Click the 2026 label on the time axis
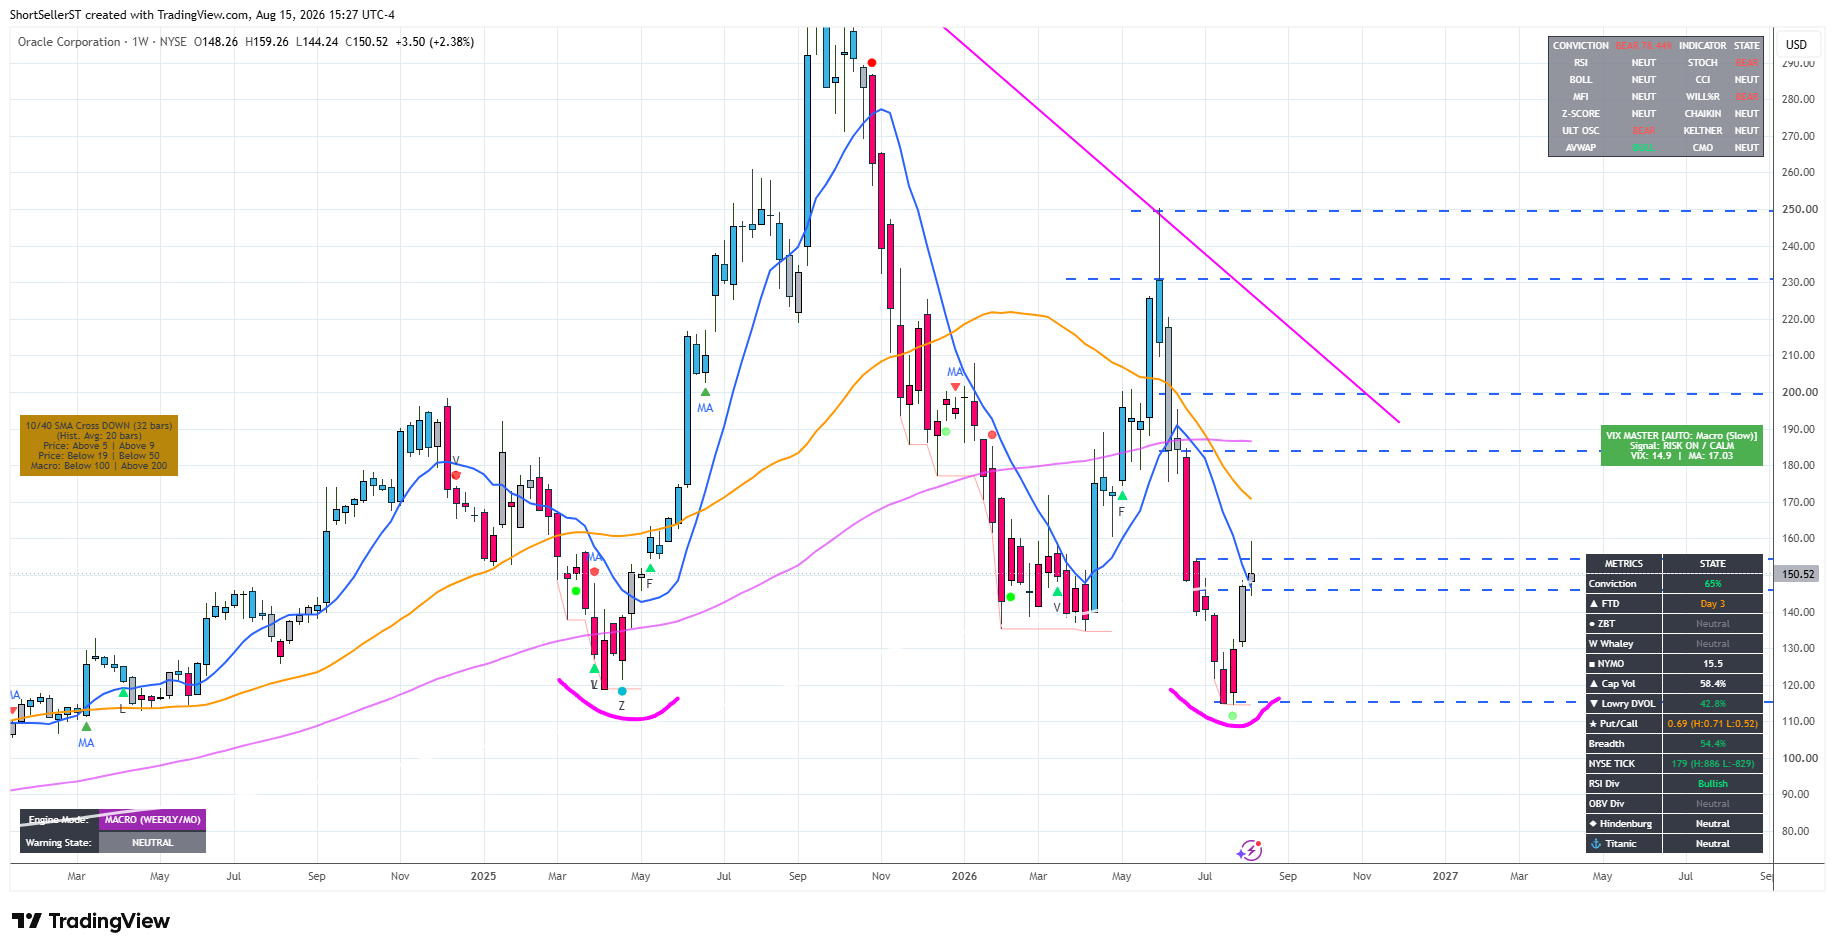1835x951 pixels. (x=964, y=876)
